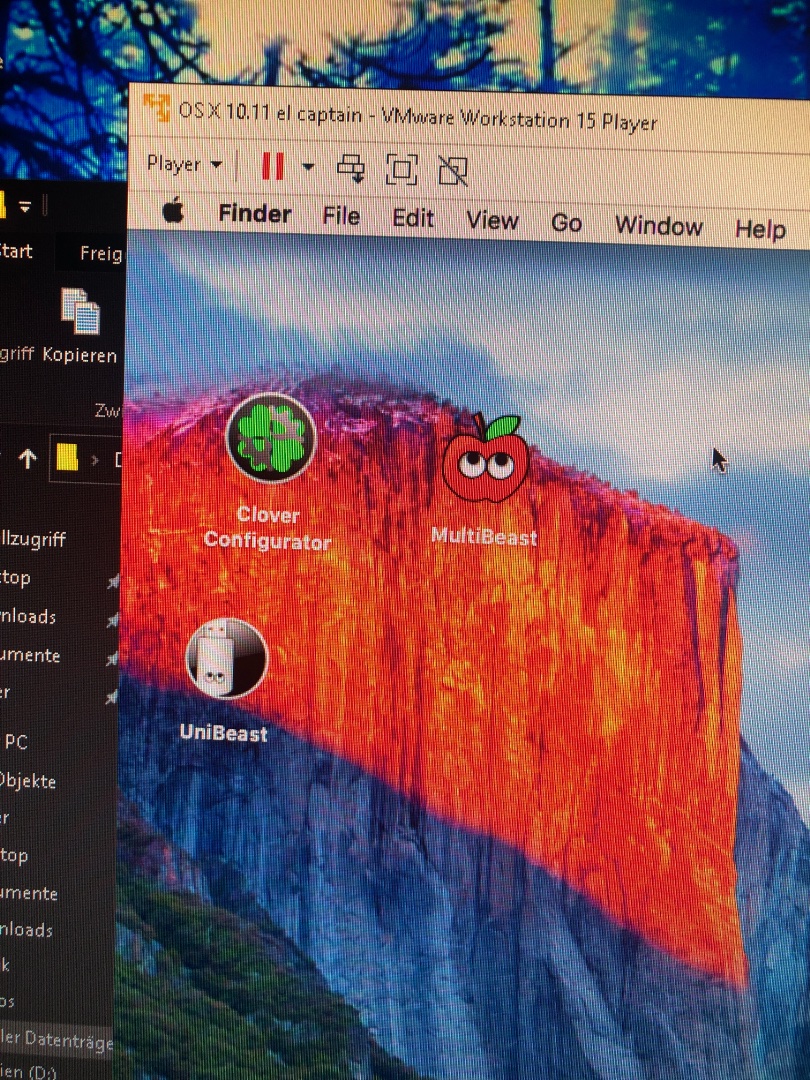
Task: Click the UniBeast label text
Action: [x=224, y=732]
